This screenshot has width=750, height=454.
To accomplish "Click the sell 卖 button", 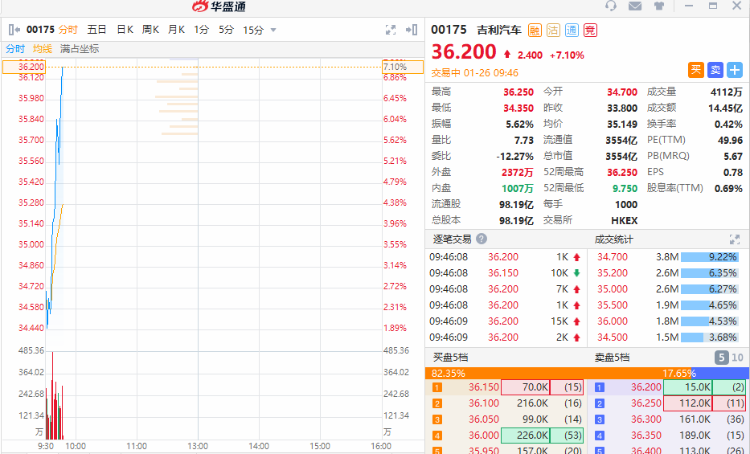I will point(715,70).
